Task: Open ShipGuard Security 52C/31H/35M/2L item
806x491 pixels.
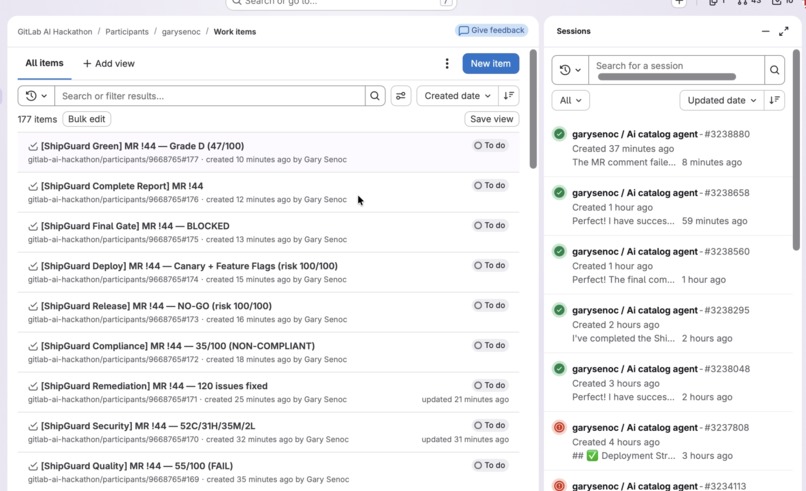Action: coord(148,426)
